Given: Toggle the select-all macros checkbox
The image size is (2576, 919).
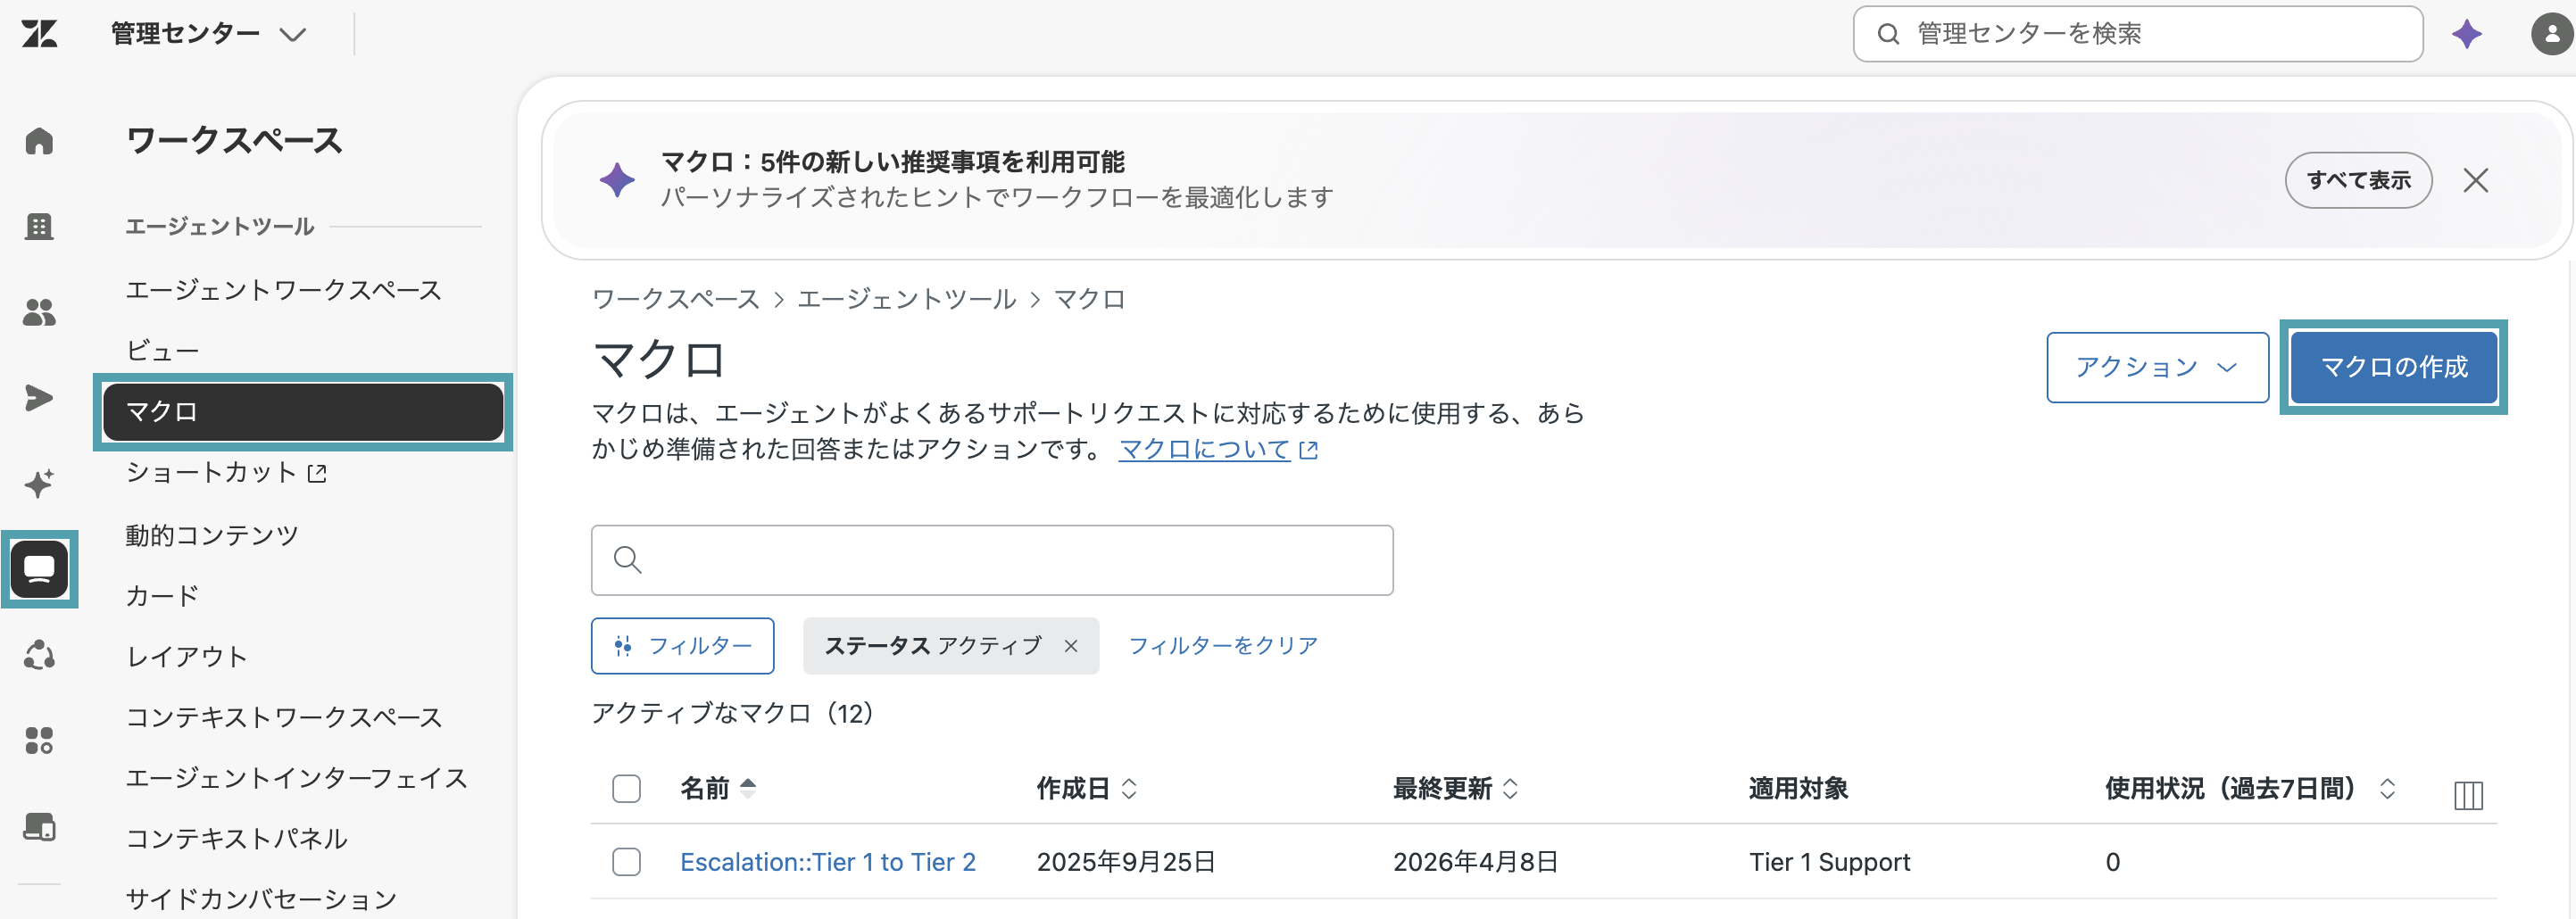Looking at the screenshot, I should [x=626, y=789].
